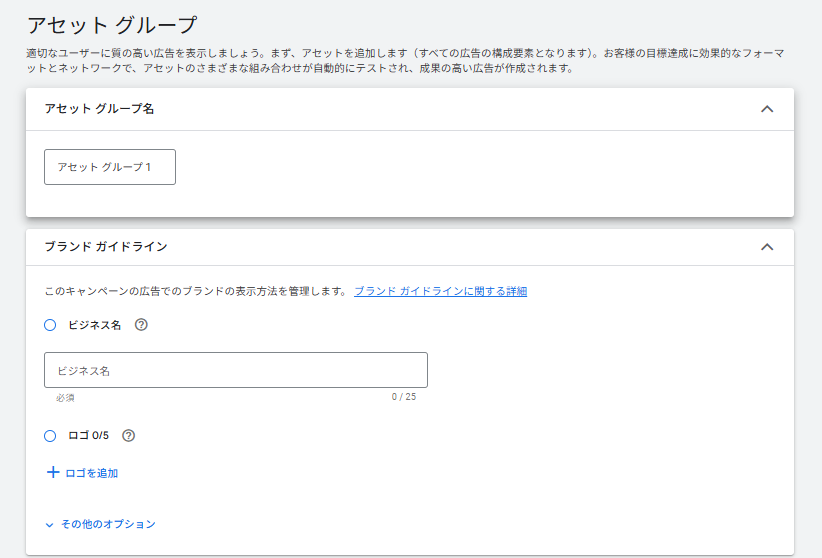822x558 pixels.
Task: Click the アセット グループ 1 name field
Action: pyautogui.click(x=110, y=167)
